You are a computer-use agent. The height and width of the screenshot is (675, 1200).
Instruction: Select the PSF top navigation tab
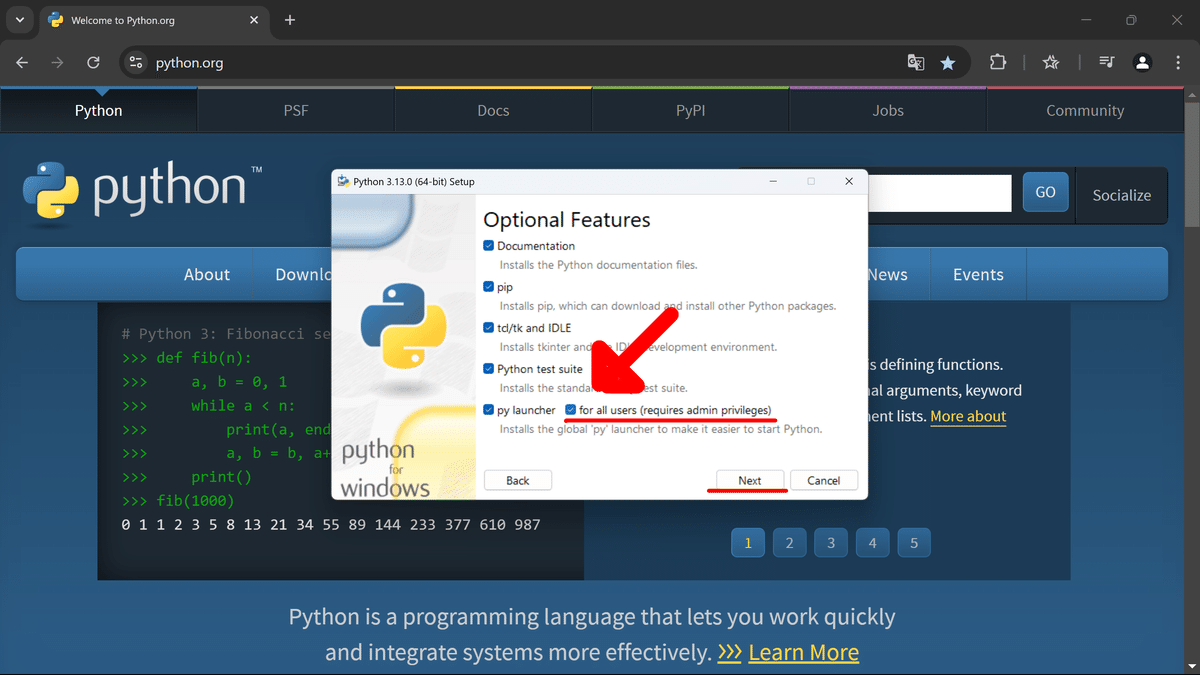coord(296,110)
